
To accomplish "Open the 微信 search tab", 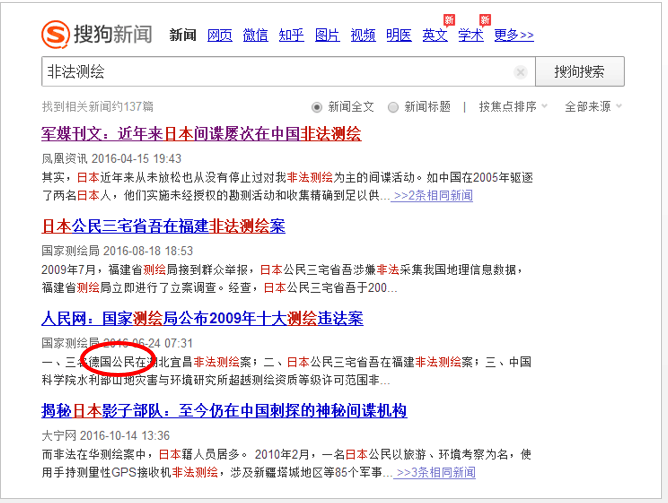I will [256, 35].
